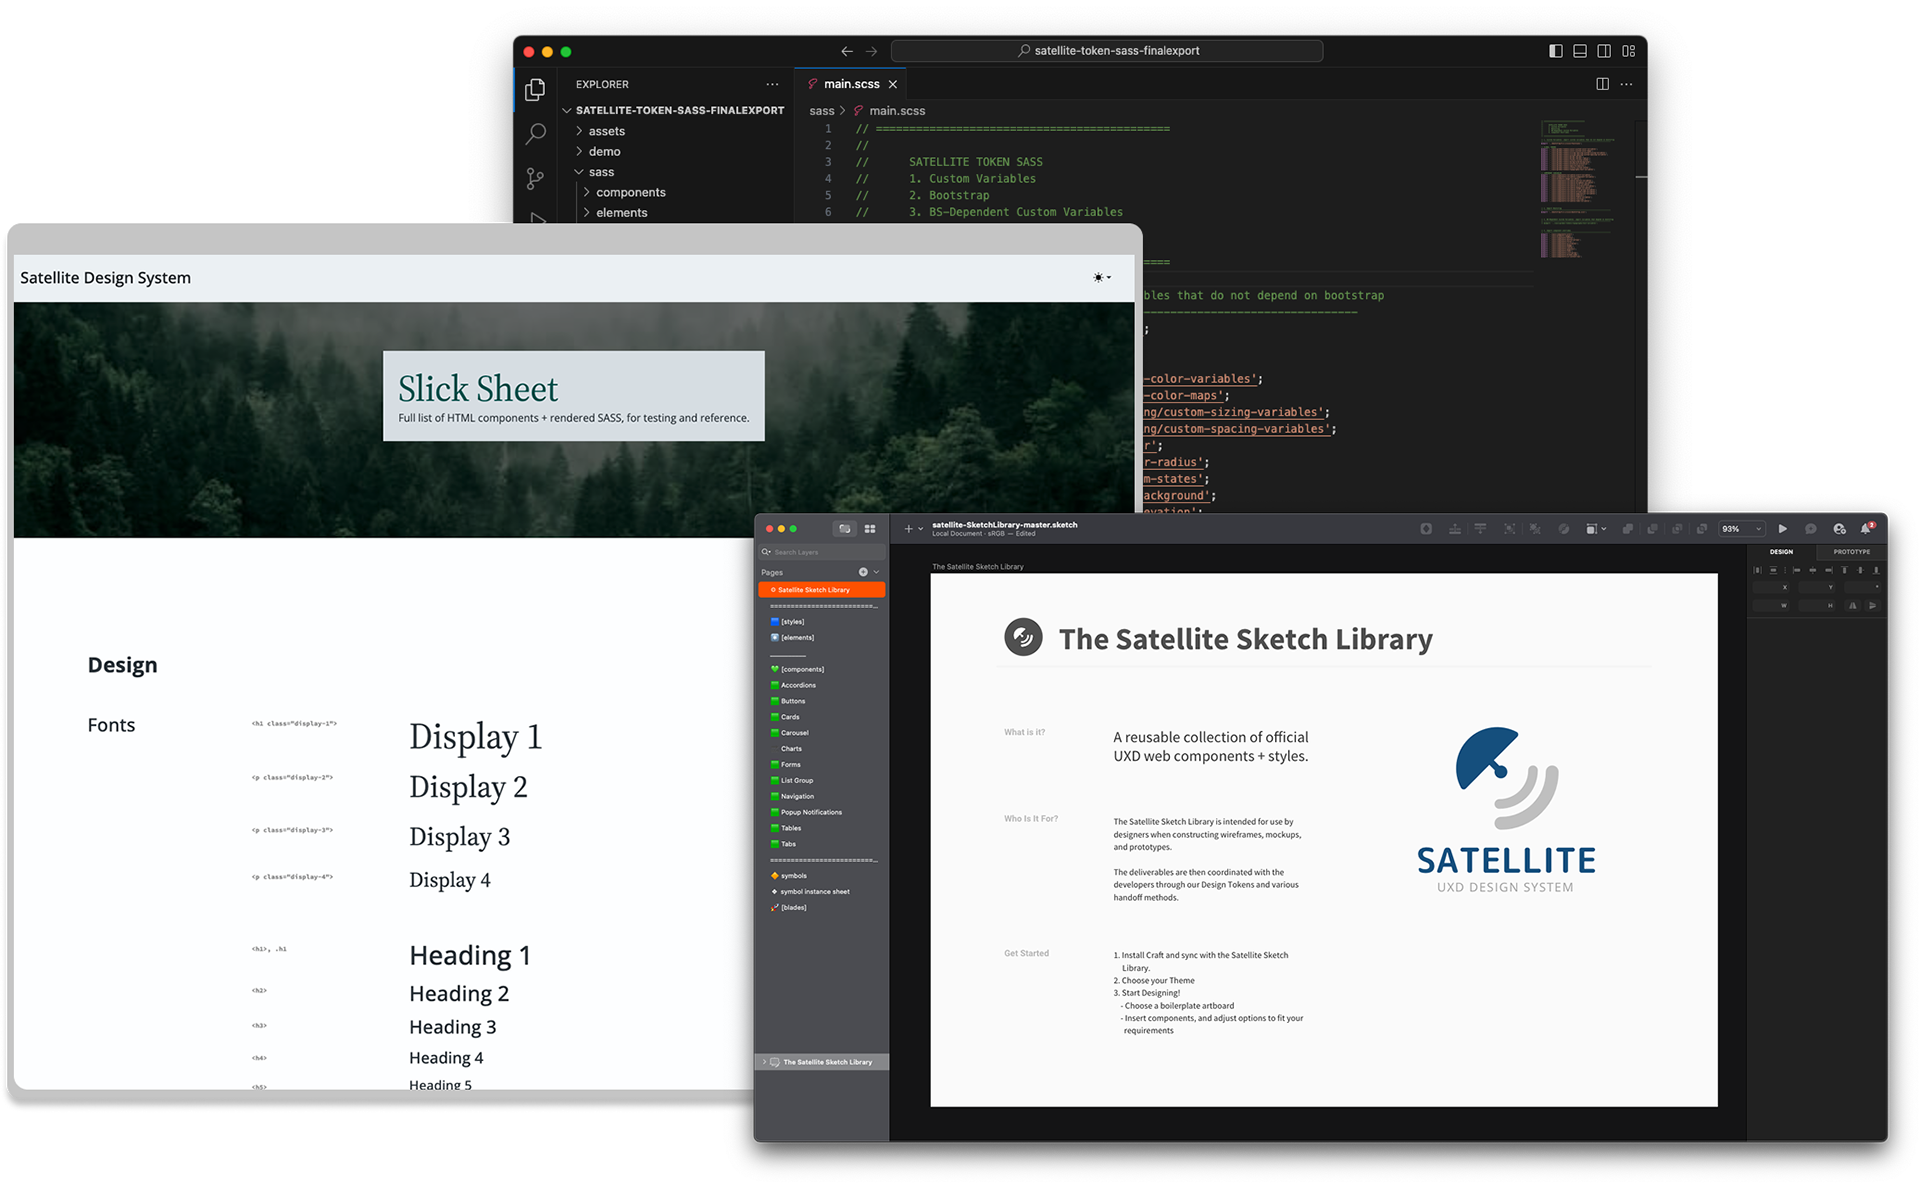Image resolution: width=1920 pixels, height=1185 pixels.
Task: Select the main.scss editor tab
Action: (x=851, y=84)
